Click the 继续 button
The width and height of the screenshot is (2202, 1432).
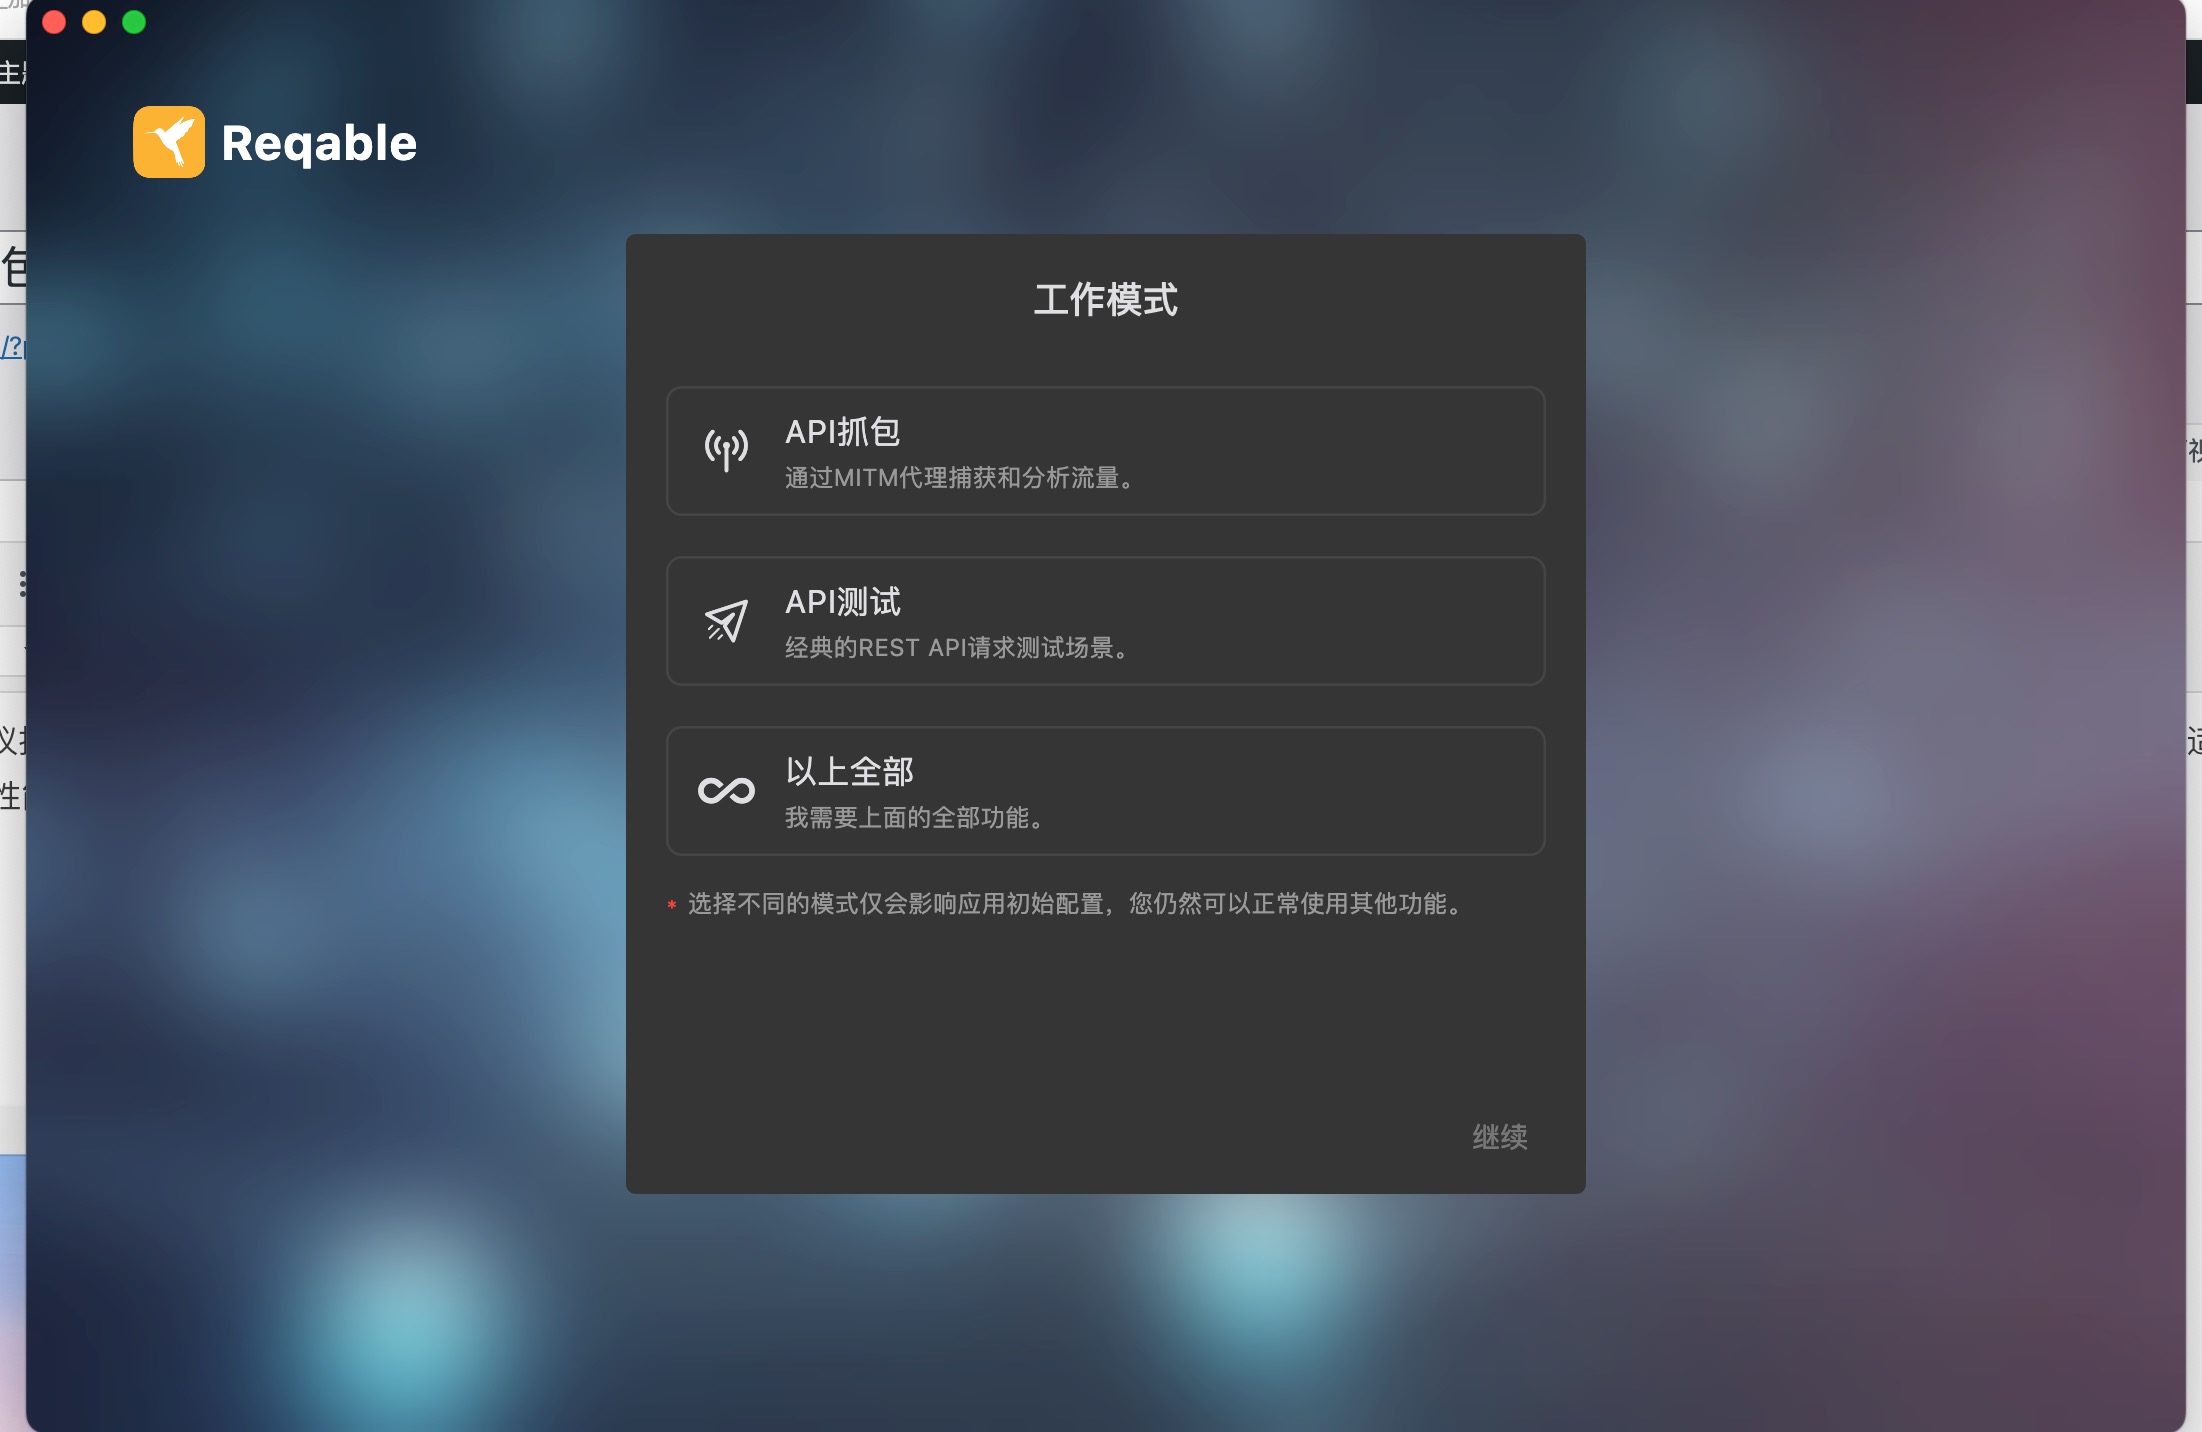coord(1499,1137)
